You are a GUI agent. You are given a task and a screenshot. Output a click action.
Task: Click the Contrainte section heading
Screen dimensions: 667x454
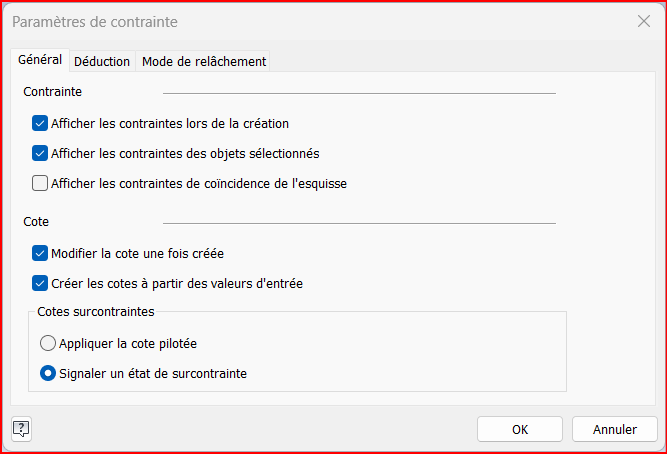click(52, 92)
